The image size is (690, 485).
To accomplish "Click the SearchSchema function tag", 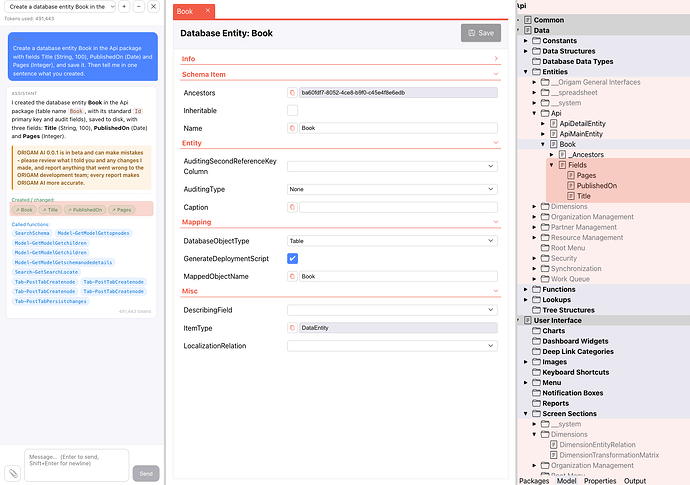I will pyautogui.click(x=32, y=233).
